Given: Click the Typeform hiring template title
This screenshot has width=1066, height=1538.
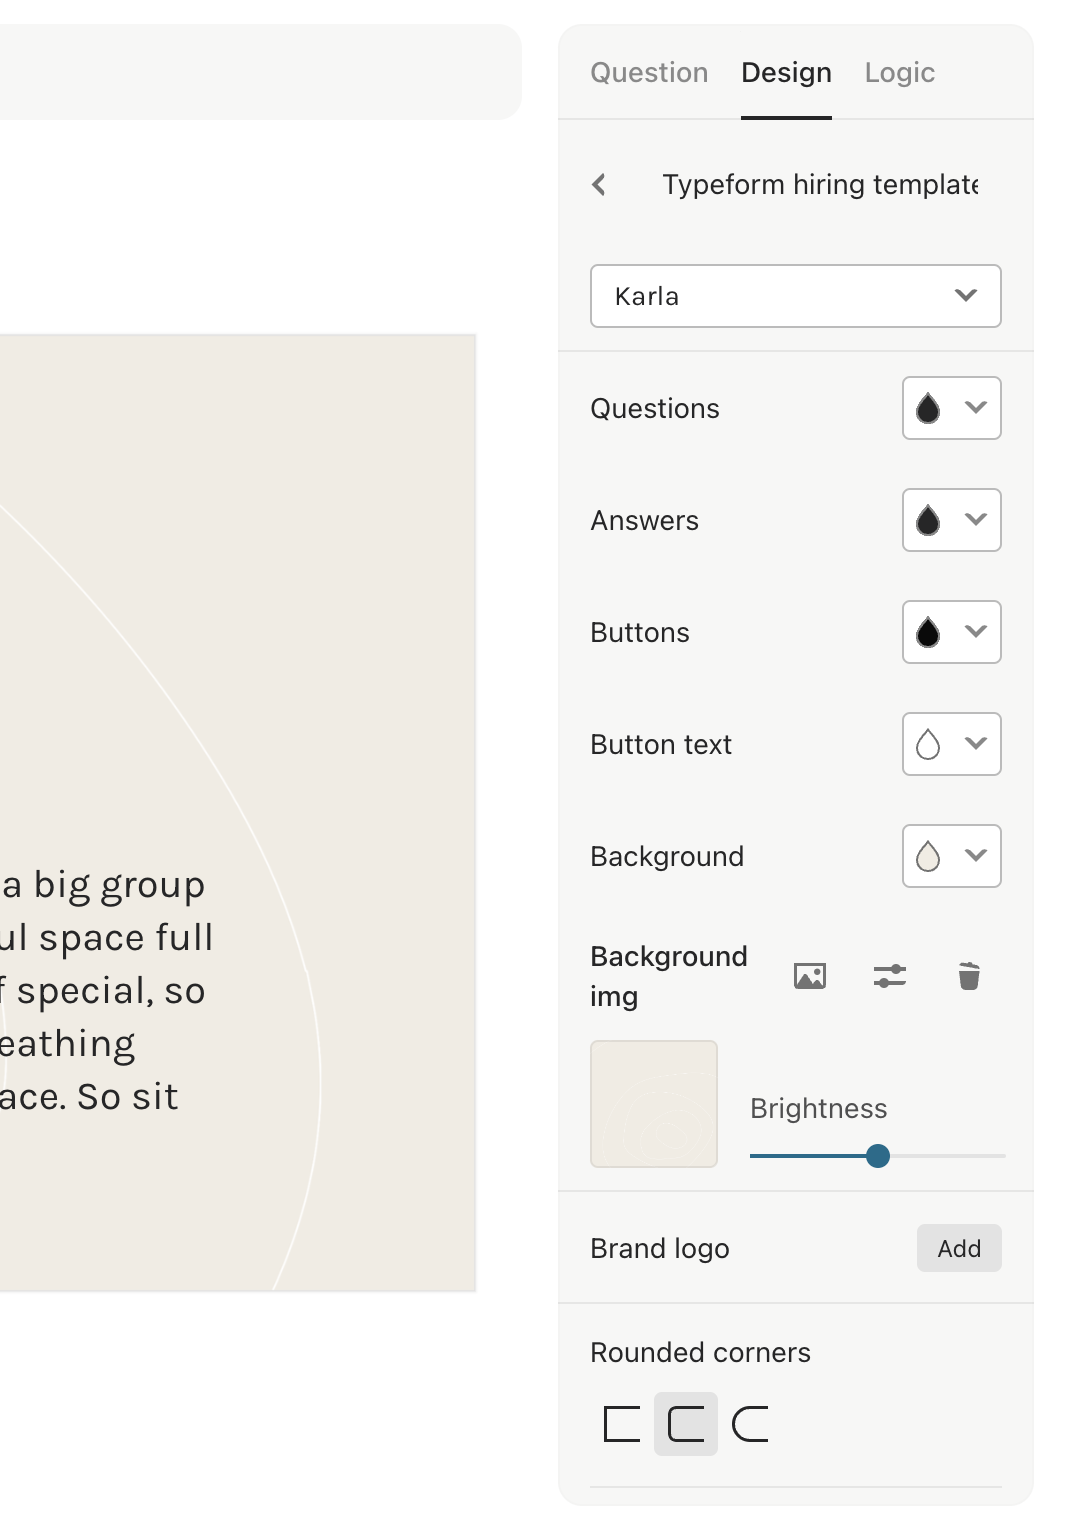Looking at the screenshot, I should click(x=820, y=185).
